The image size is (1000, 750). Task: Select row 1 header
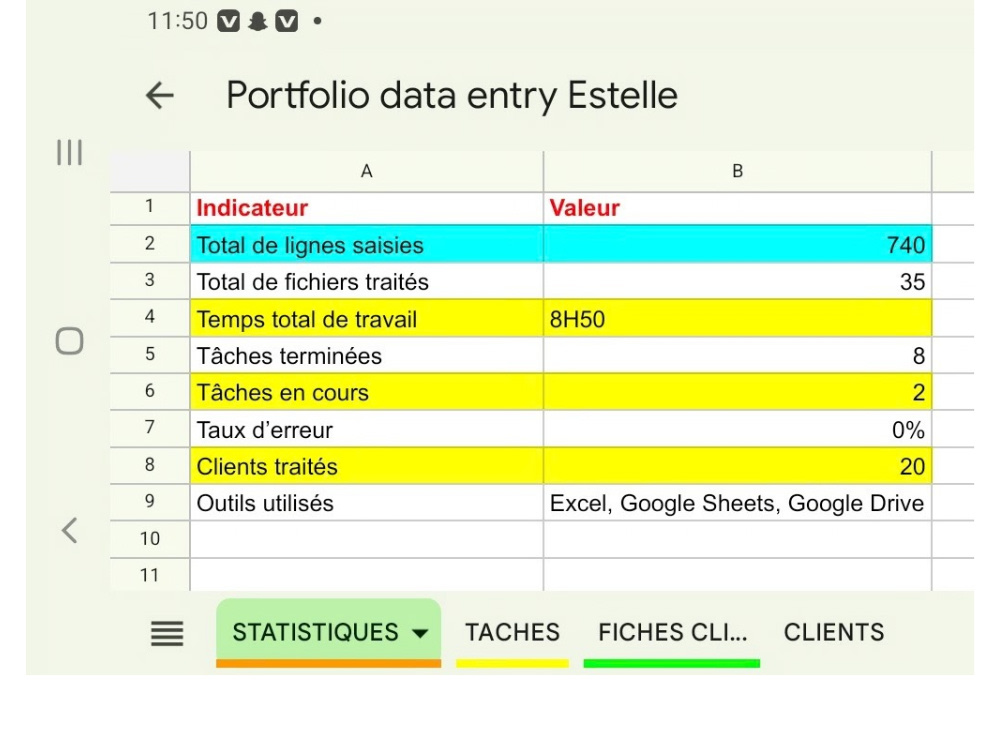[149, 207]
